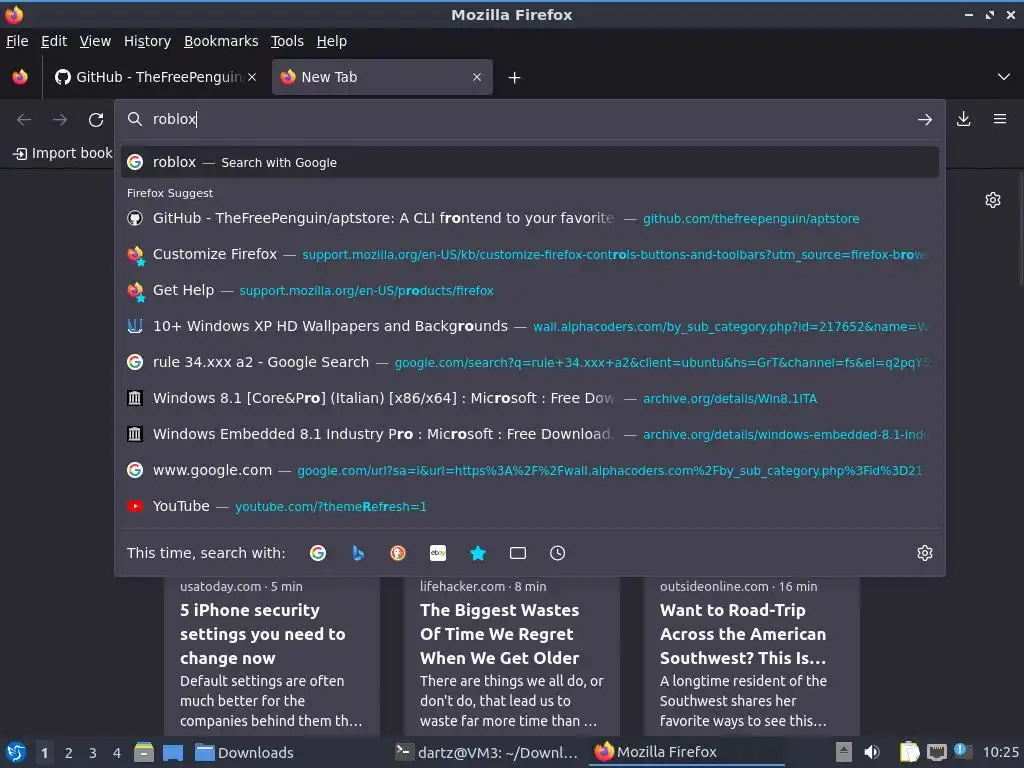Click show desktop icon in taskbar

(x=172, y=752)
